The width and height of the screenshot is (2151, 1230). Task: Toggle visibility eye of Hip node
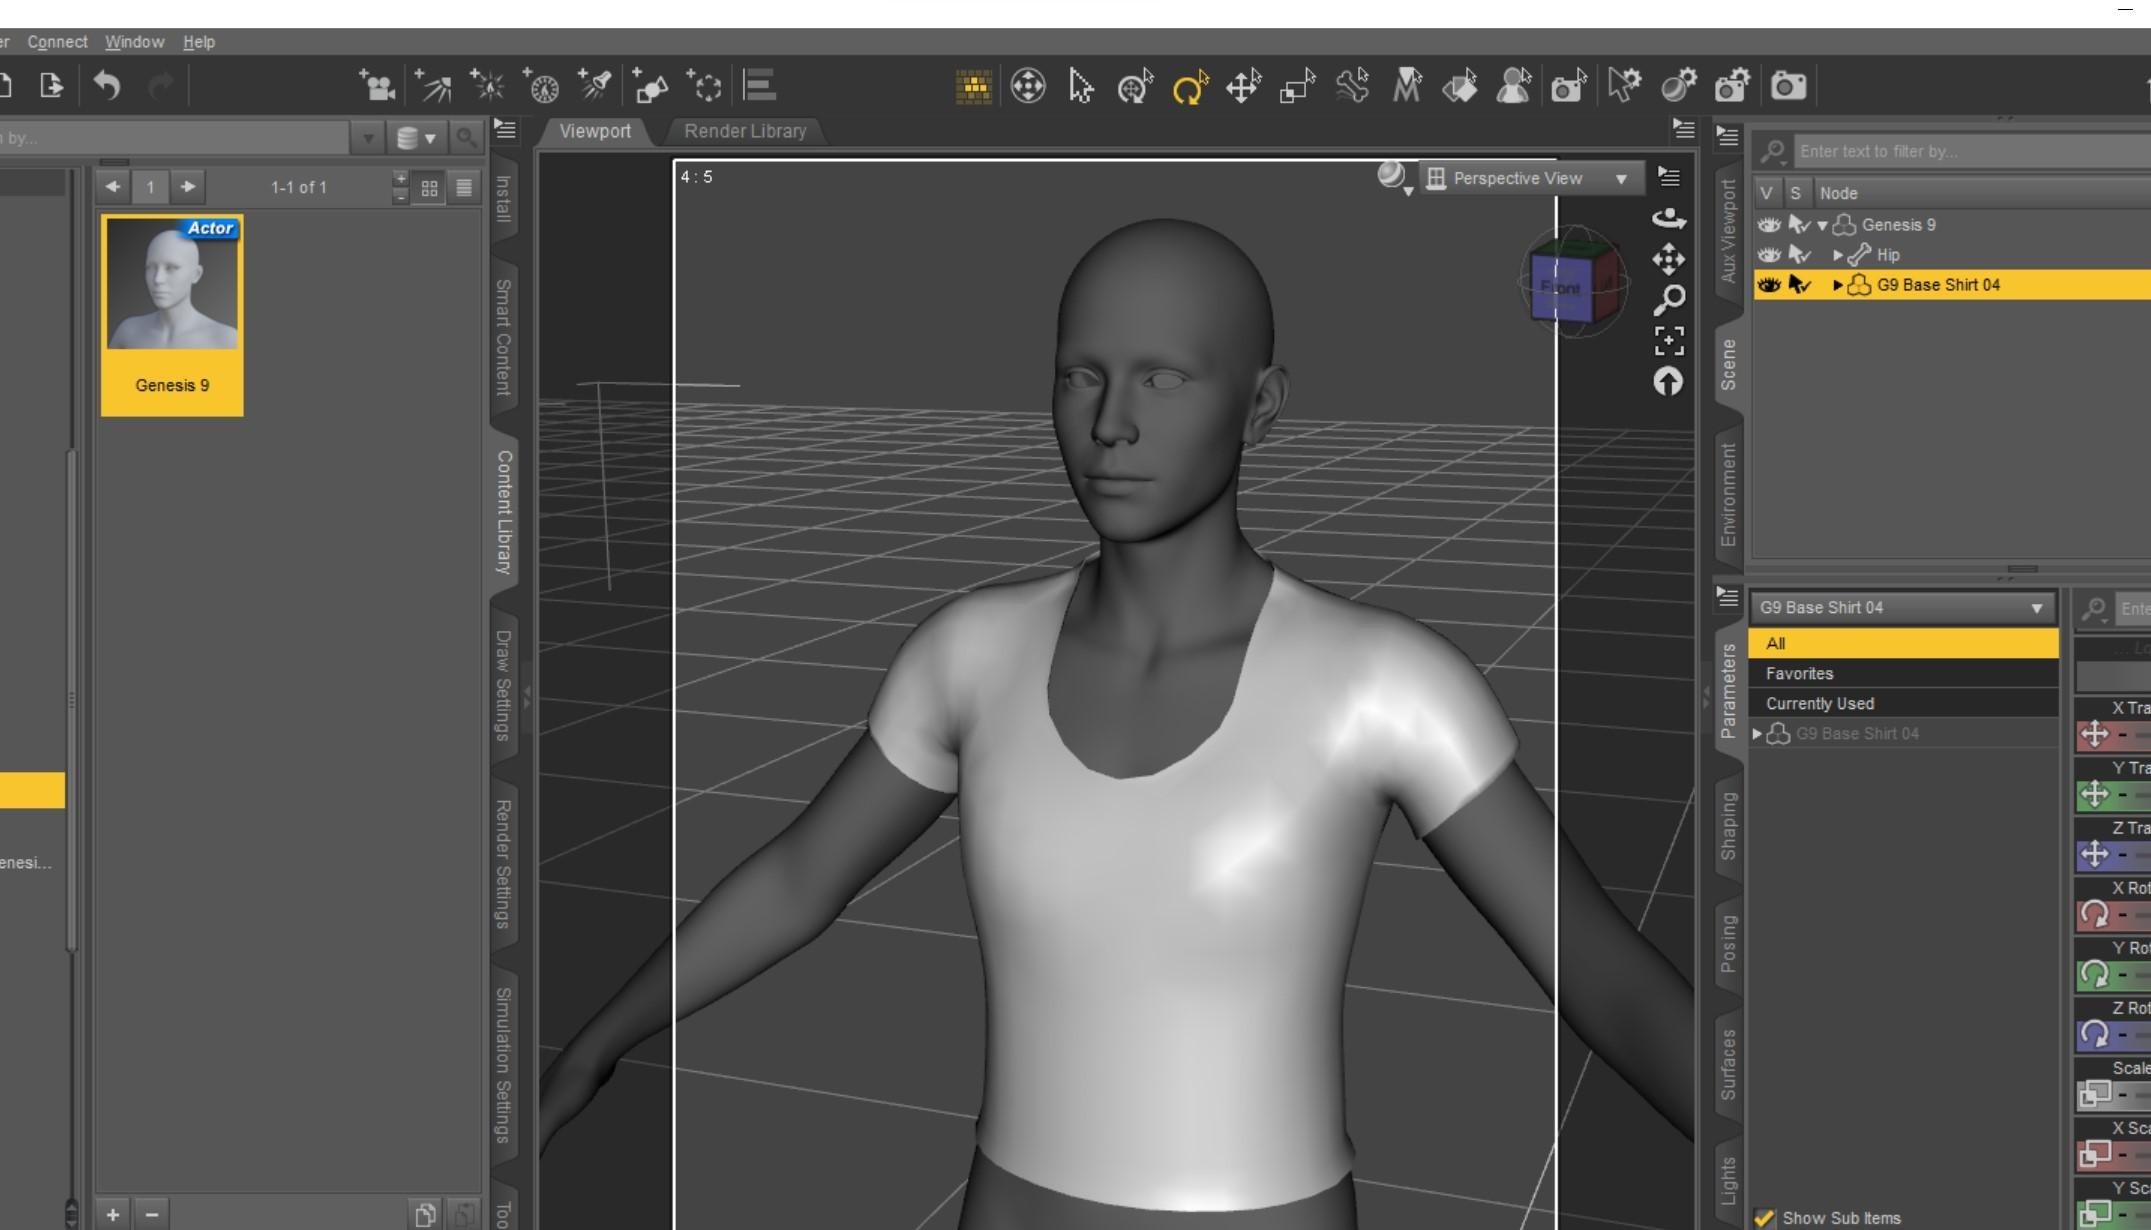tap(1769, 255)
